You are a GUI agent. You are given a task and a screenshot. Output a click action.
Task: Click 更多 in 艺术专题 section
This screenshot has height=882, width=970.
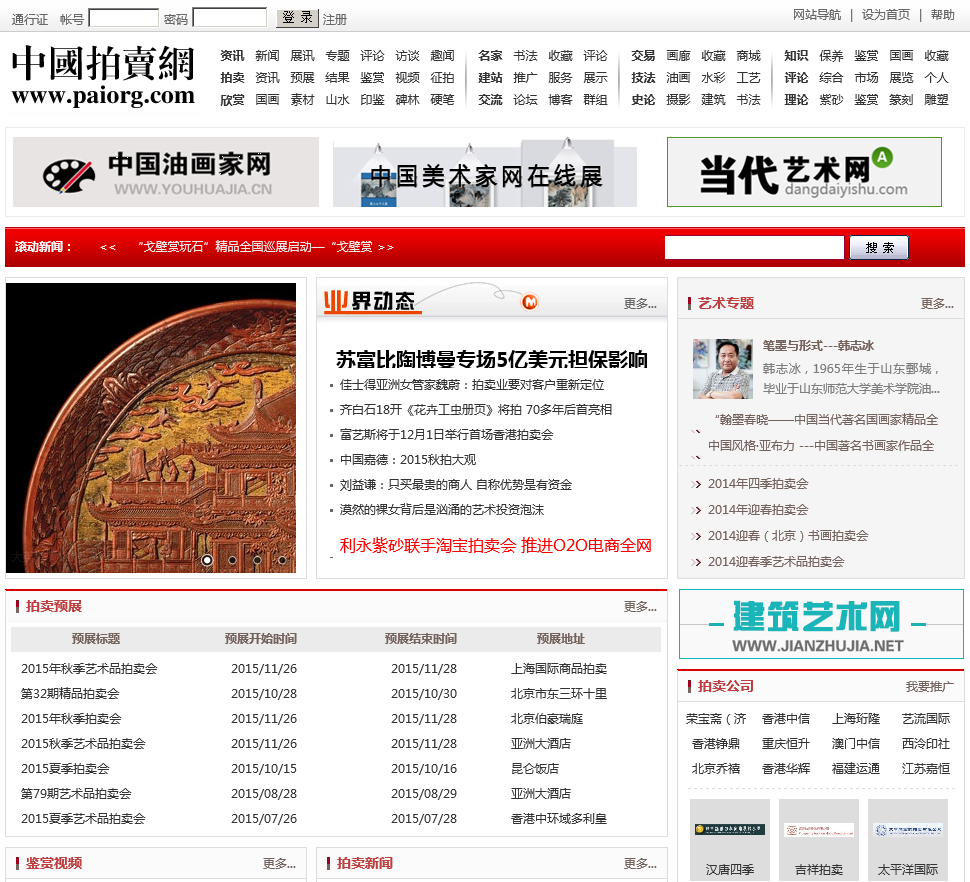pyautogui.click(x=937, y=303)
